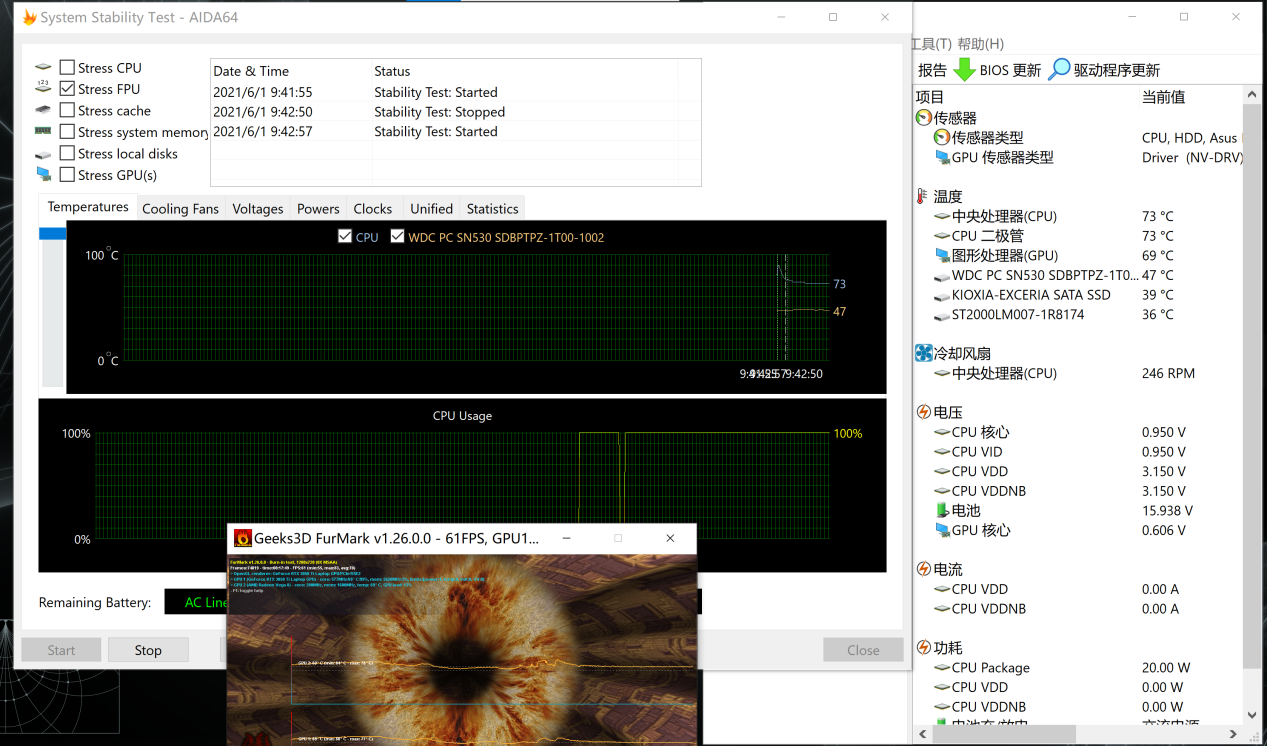The width and height of the screenshot is (1267, 746).
Task: Click the magnifier 驱动程序更新 icon
Action: click(1059, 70)
